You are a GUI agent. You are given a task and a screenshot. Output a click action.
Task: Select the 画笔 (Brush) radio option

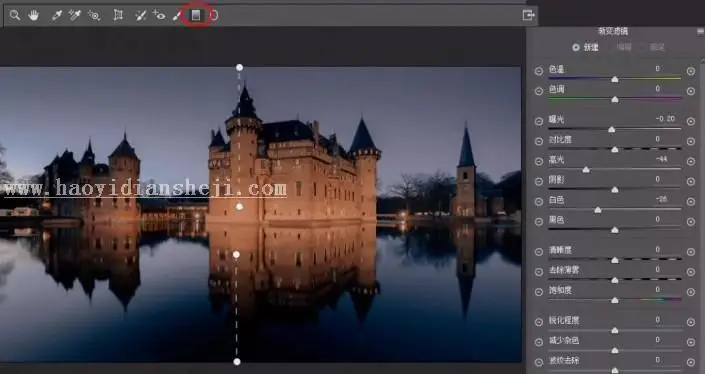pos(657,47)
